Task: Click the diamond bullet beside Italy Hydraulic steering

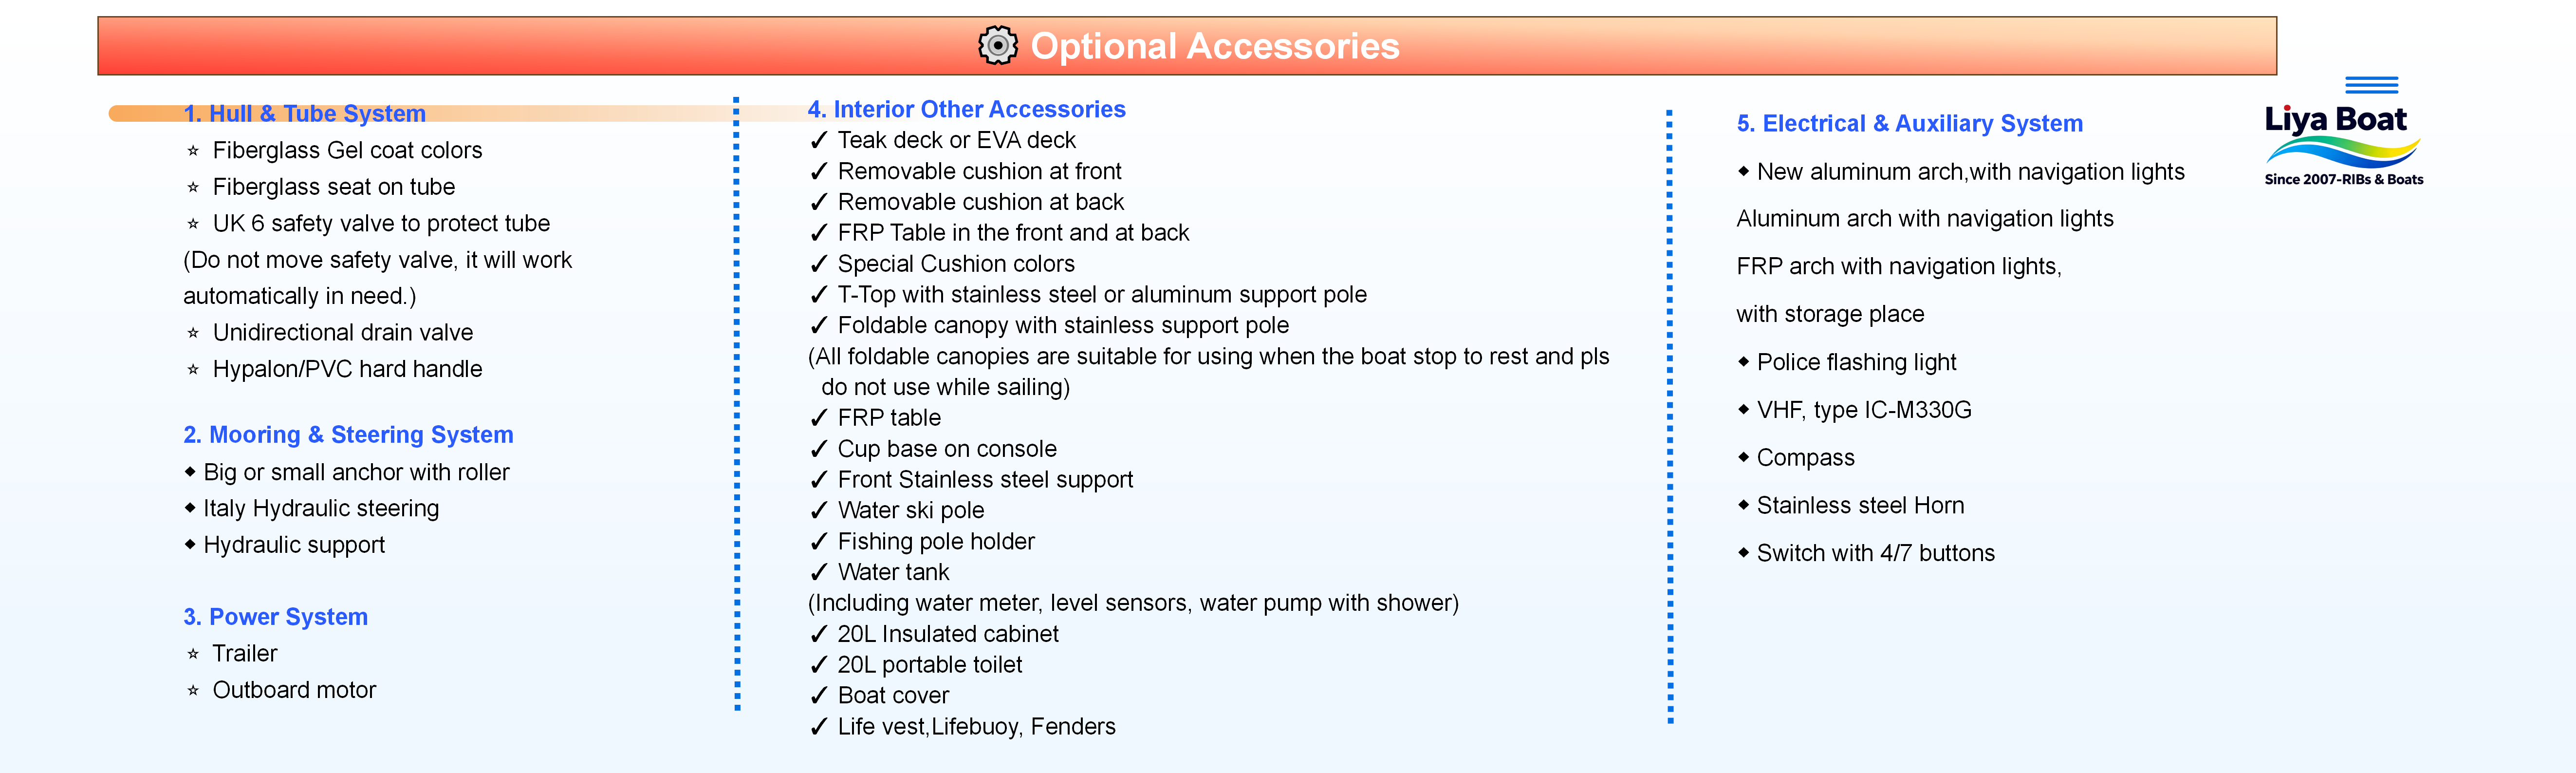Action: coord(190,508)
